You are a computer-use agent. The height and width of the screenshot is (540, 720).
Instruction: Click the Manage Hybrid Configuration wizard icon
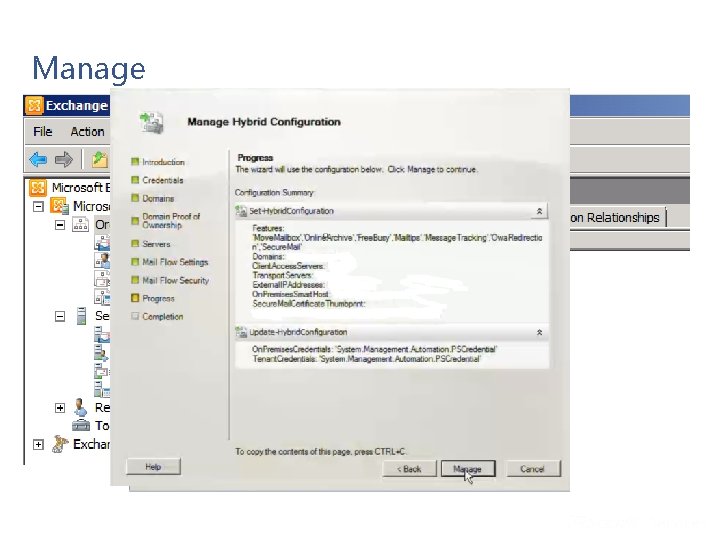point(152,123)
